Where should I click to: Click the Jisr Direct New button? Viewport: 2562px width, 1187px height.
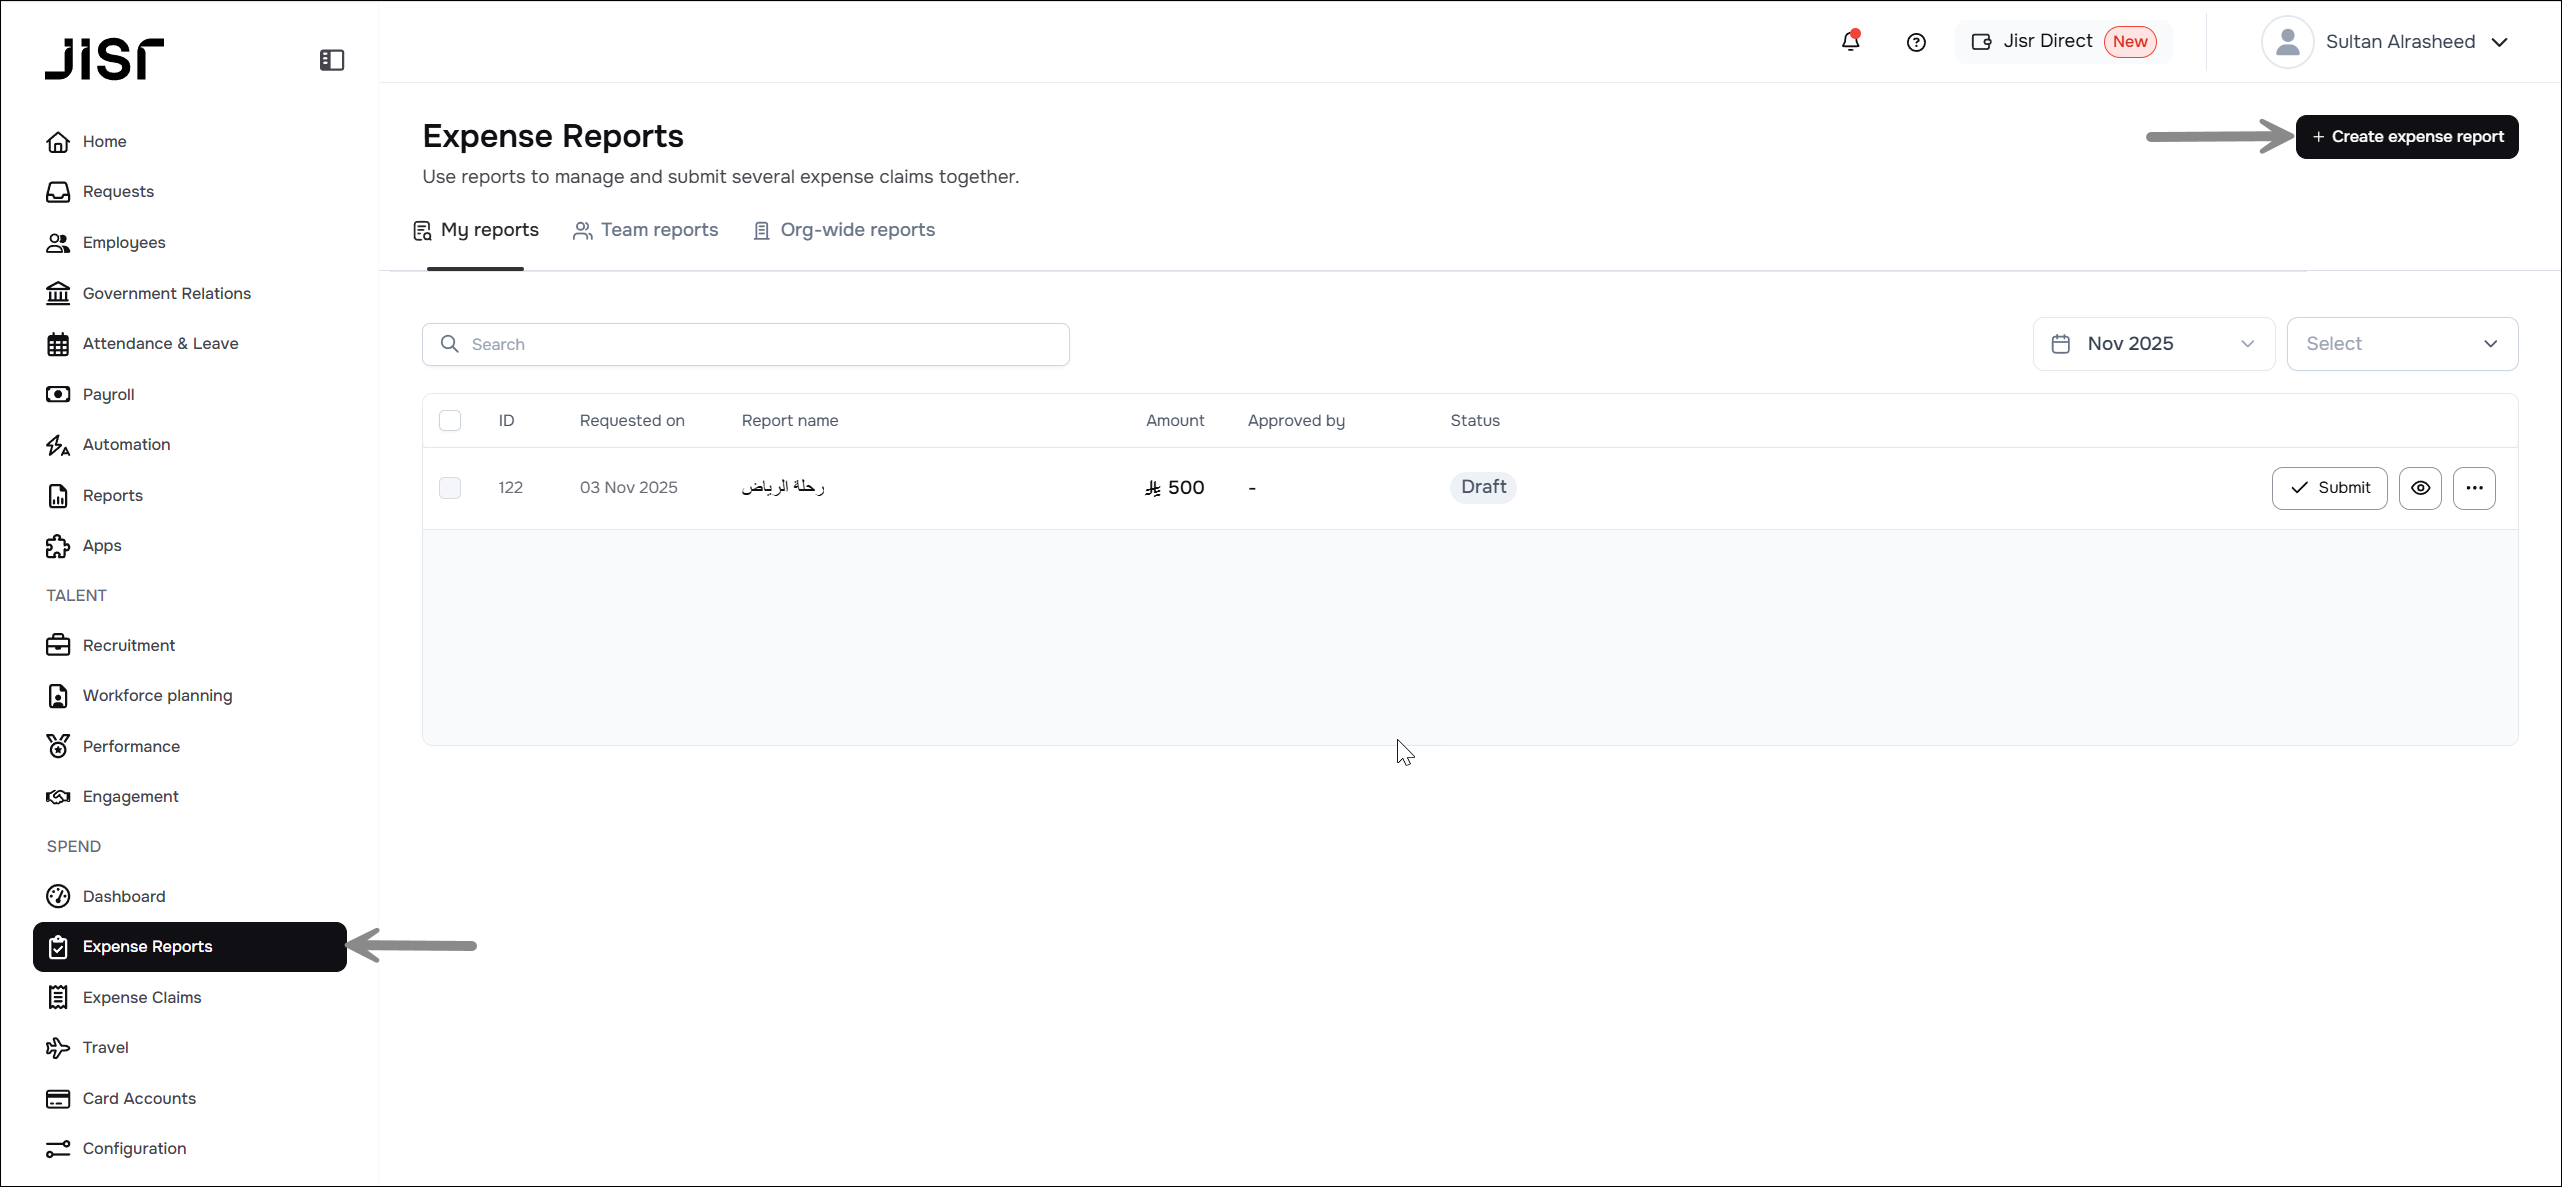tap(2062, 42)
